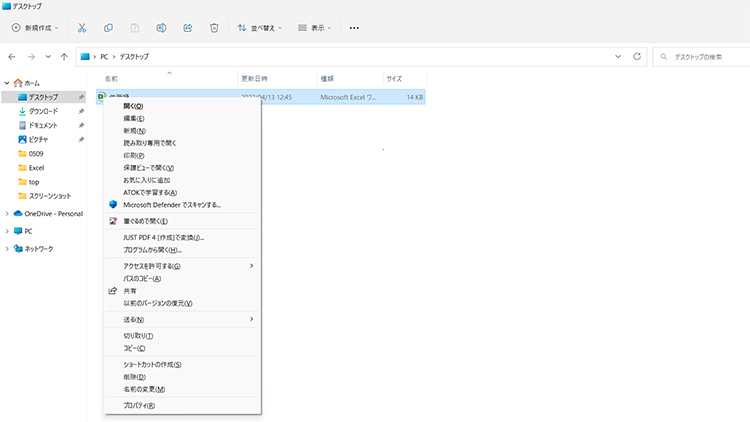Screen dimensions: 750x422
Task: Click the デスクトップの検索 search box
Action: click(x=701, y=57)
